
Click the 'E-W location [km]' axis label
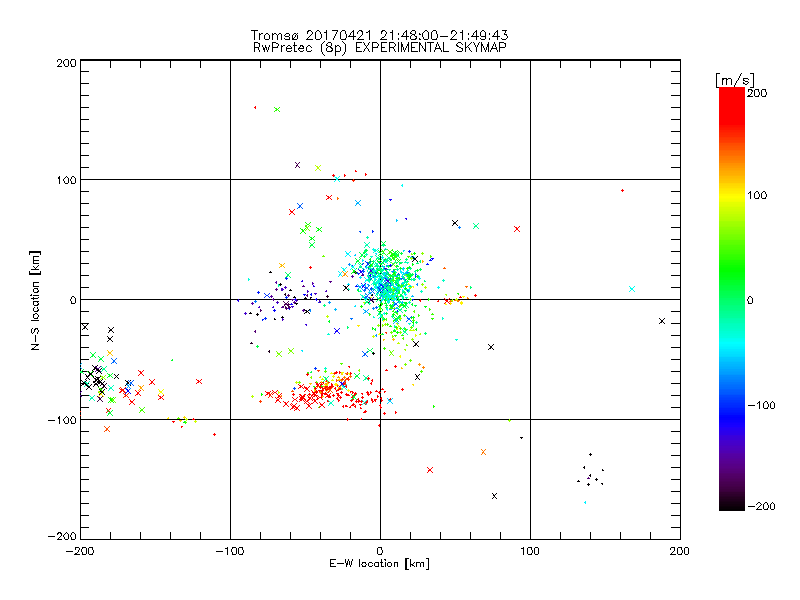[x=379, y=564]
